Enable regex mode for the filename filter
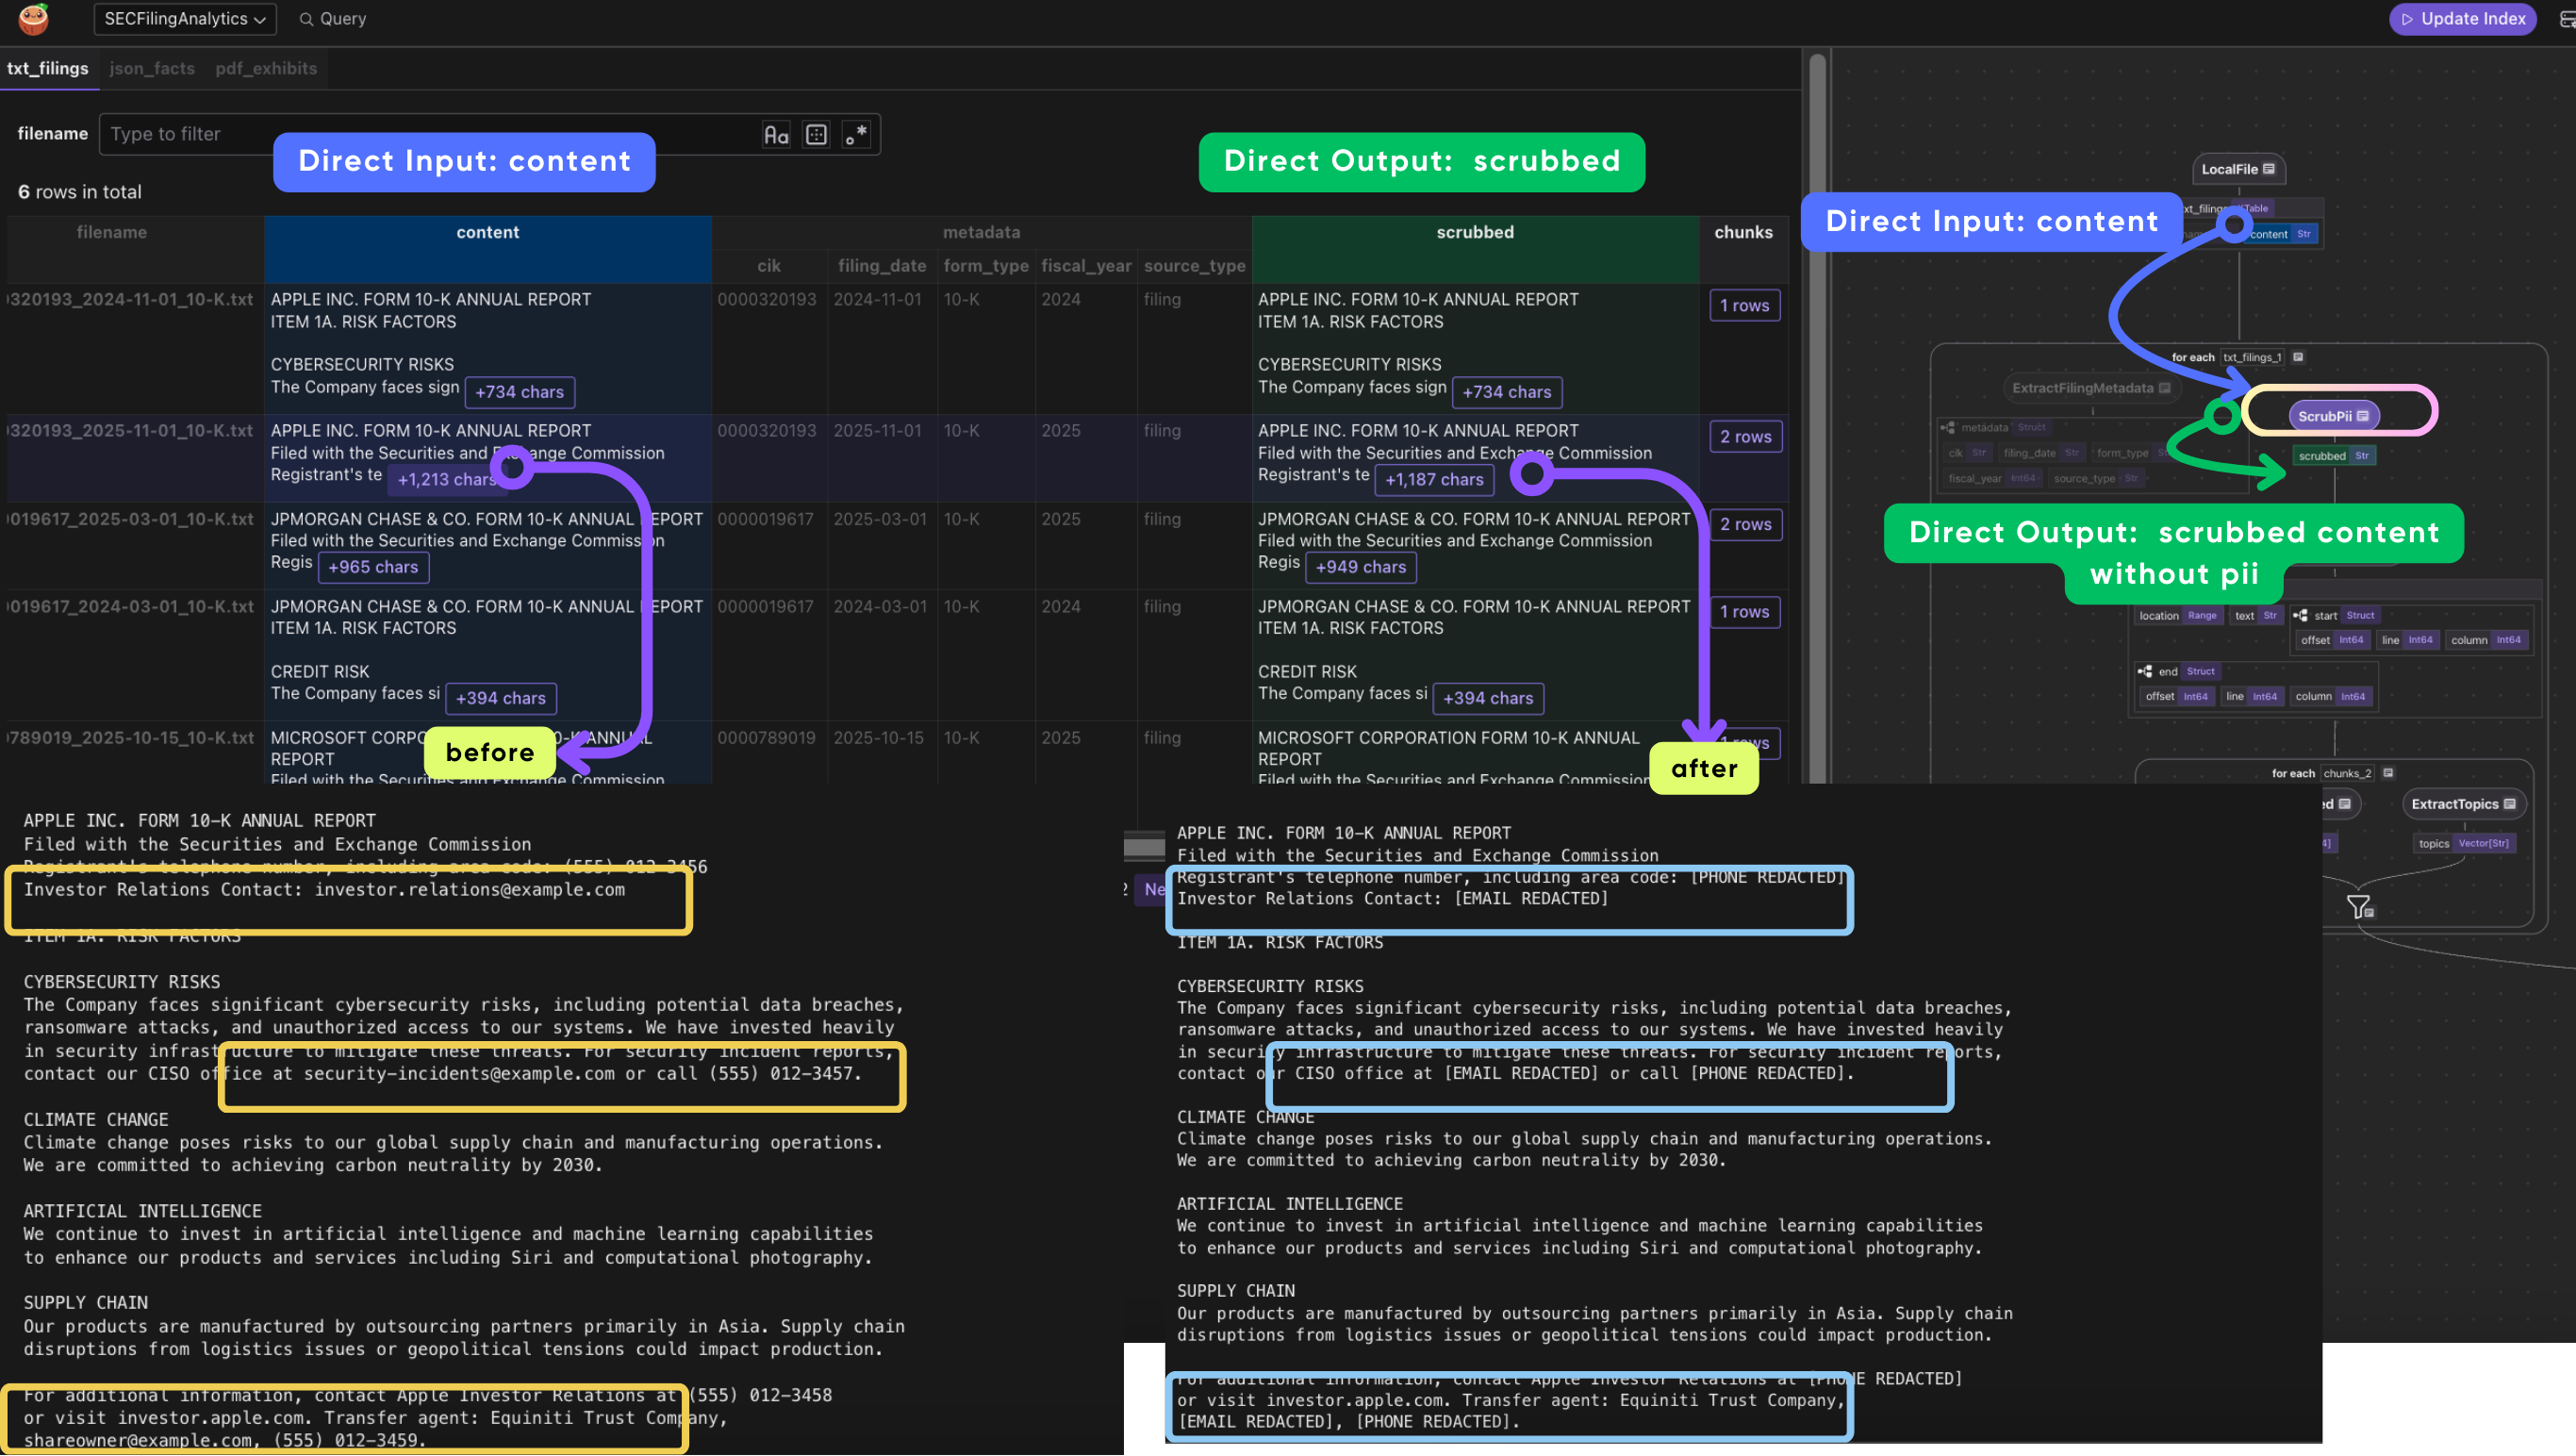Image resolution: width=2576 pixels, height=1456 pixels. [x=855, y=134]
